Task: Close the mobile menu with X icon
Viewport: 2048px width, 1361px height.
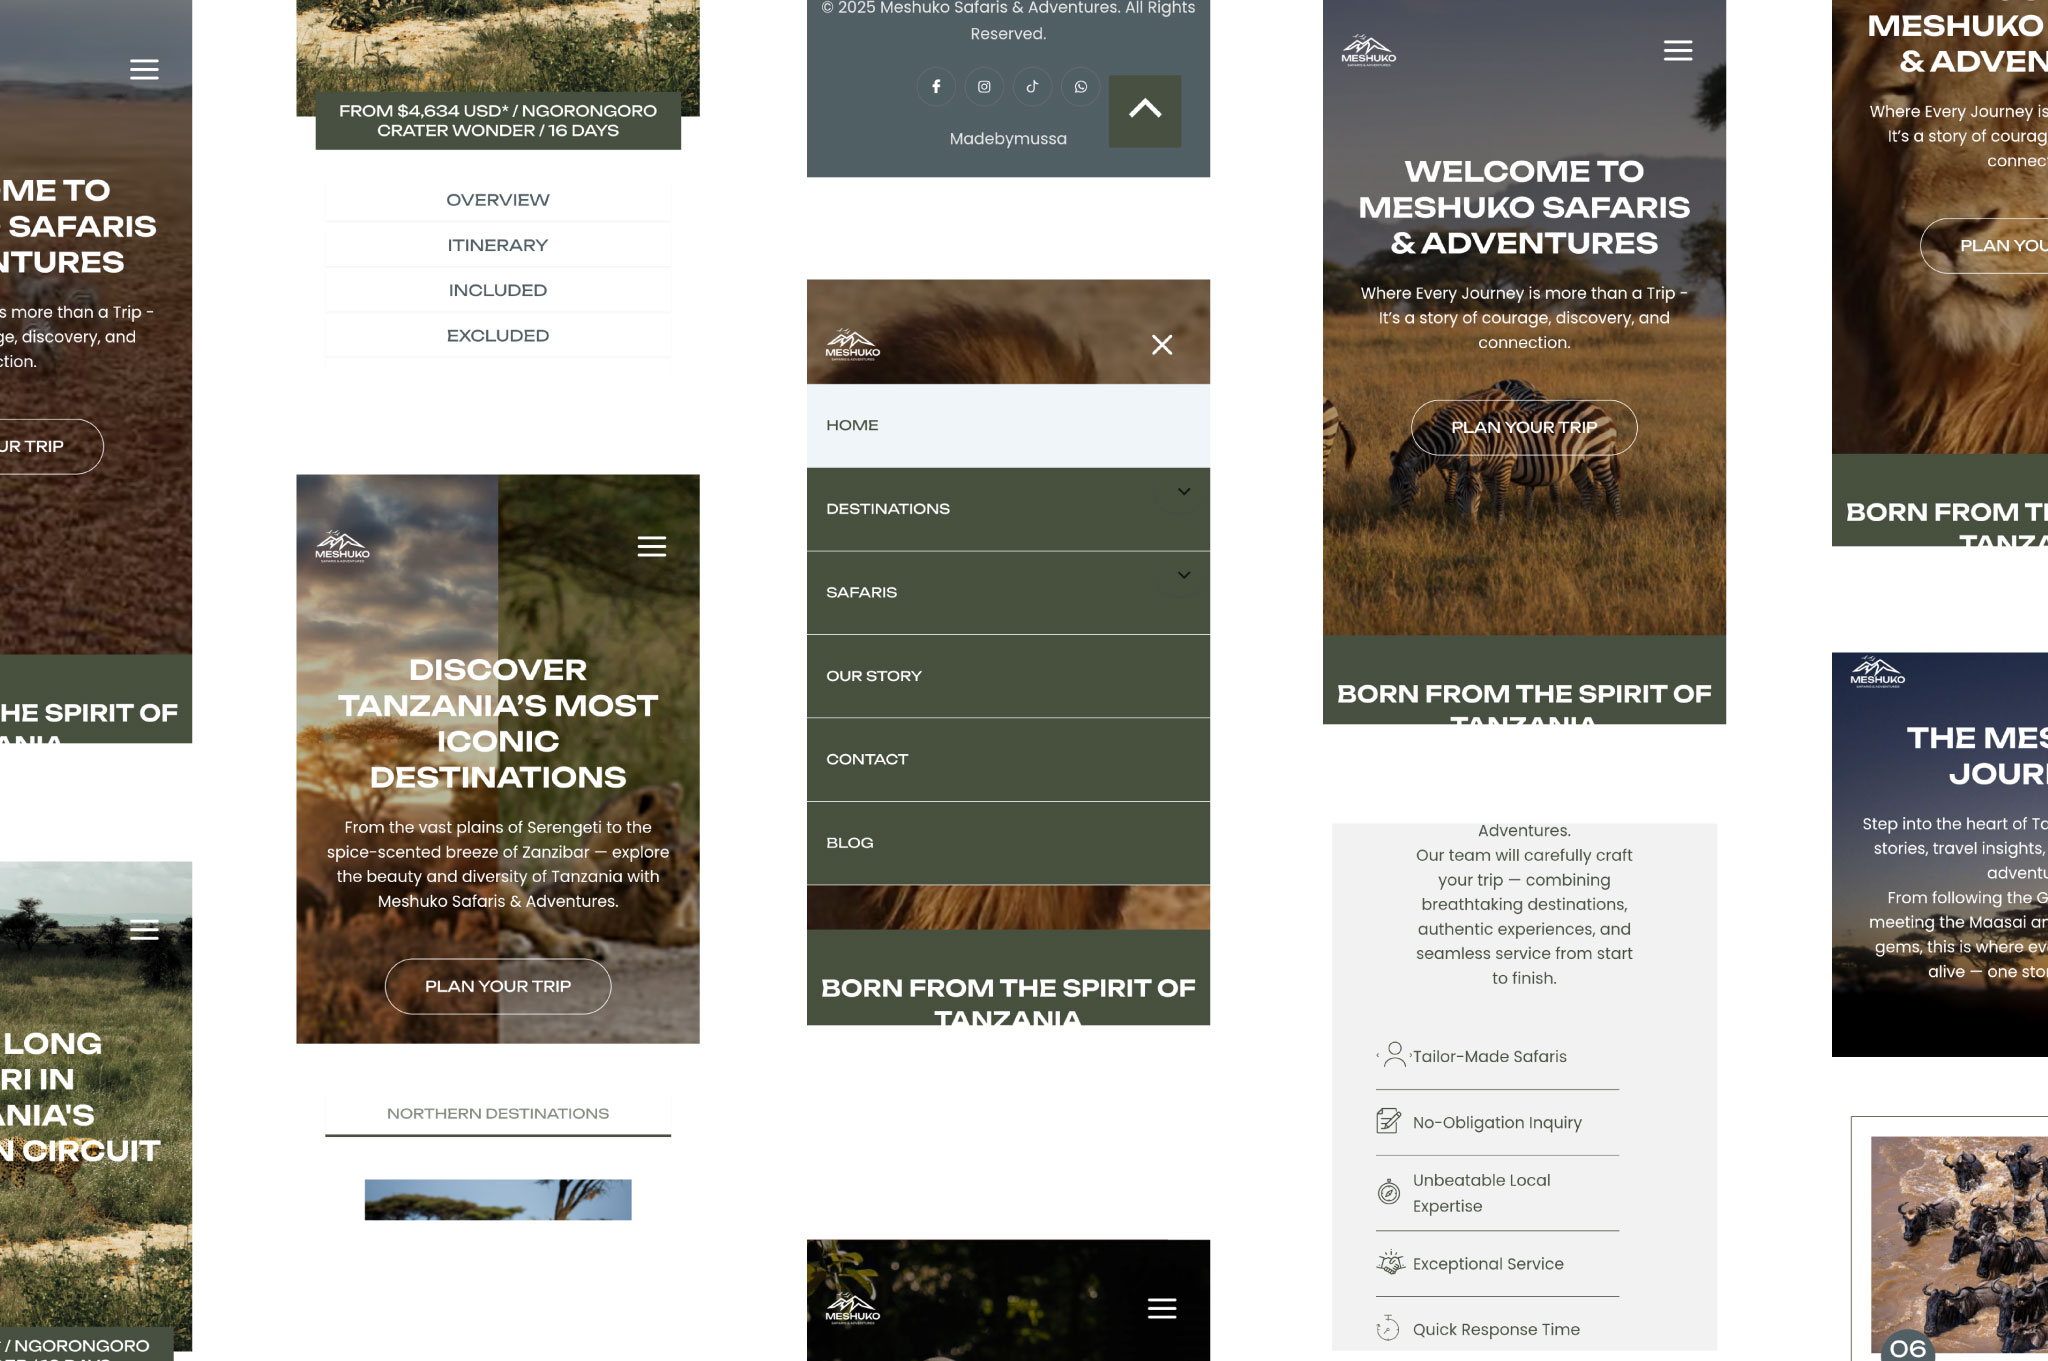Action: pyautogui.click(x=1161, y=345)
